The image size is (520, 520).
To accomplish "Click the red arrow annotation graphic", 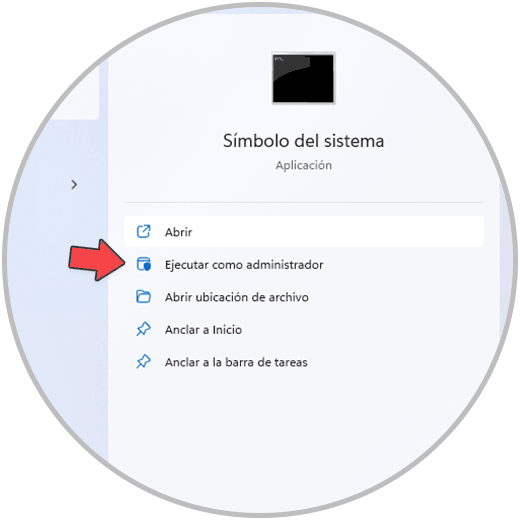I will pos(97,260).
